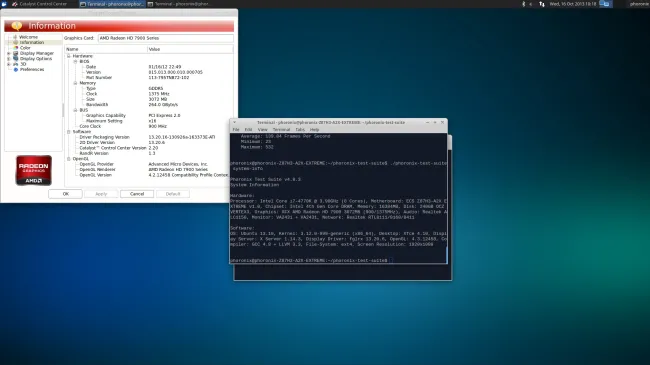Click the 3D icon in the sidebar tree
The image size is (650, 365).
tap(16, 64)
